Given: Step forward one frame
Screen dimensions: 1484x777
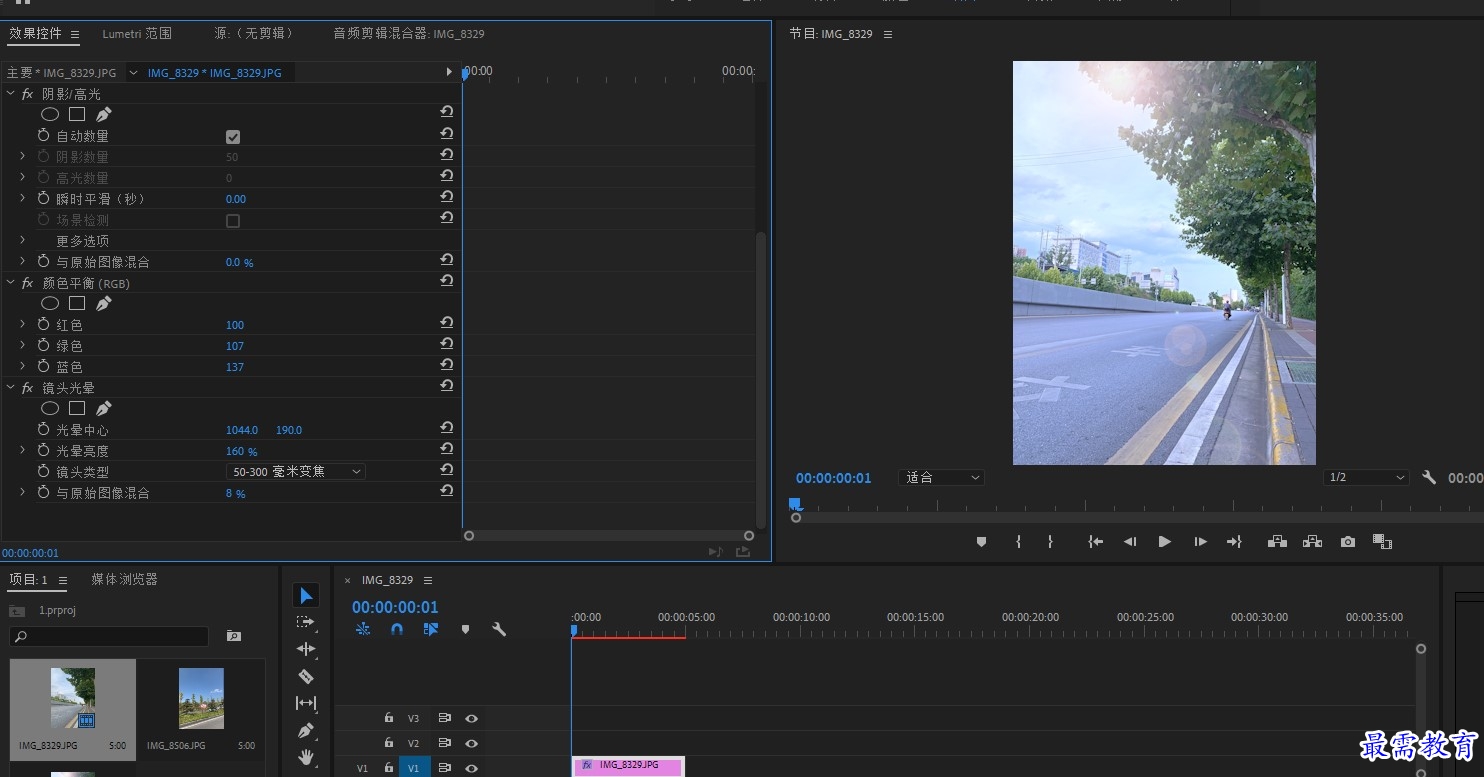Looking at the screenshot, I should tap(1200, 542).
